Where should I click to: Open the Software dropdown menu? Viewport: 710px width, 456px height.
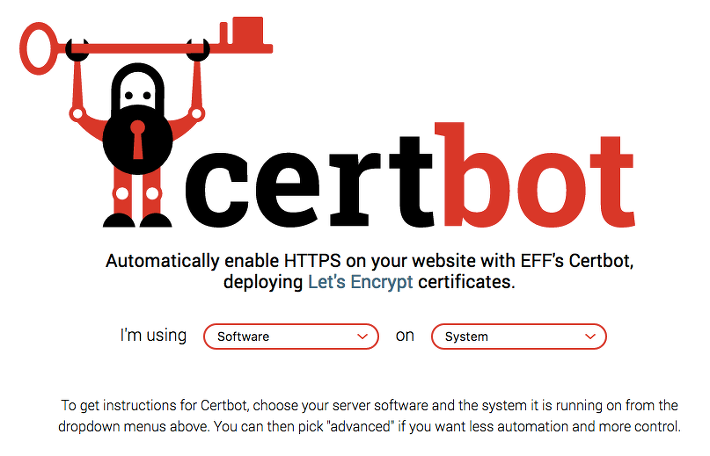(x=291, y=336)
